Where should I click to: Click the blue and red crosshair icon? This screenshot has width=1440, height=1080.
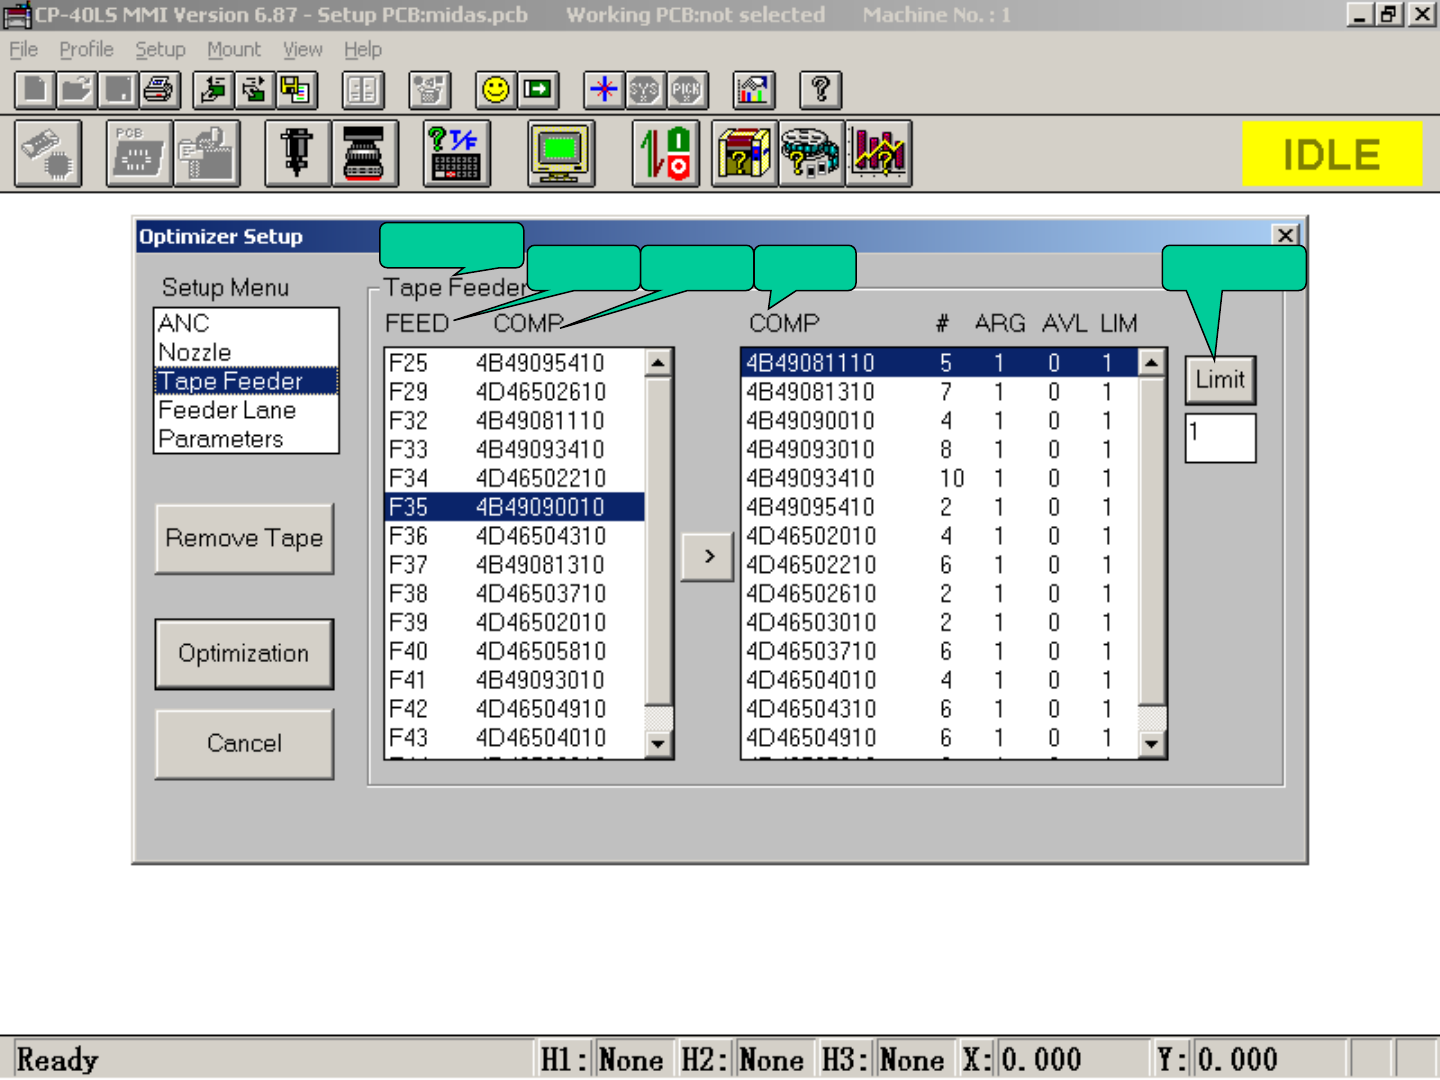pos(604,90)
